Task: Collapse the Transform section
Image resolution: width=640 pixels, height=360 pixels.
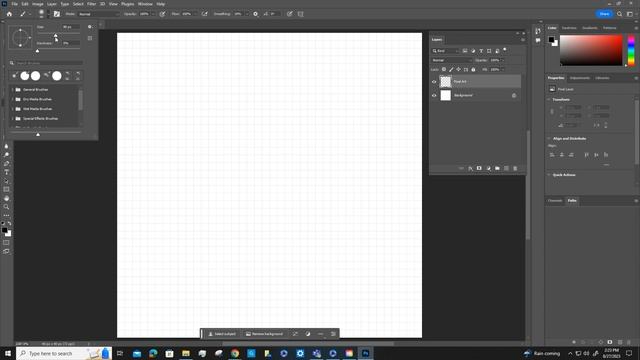Action: point(549,99)
